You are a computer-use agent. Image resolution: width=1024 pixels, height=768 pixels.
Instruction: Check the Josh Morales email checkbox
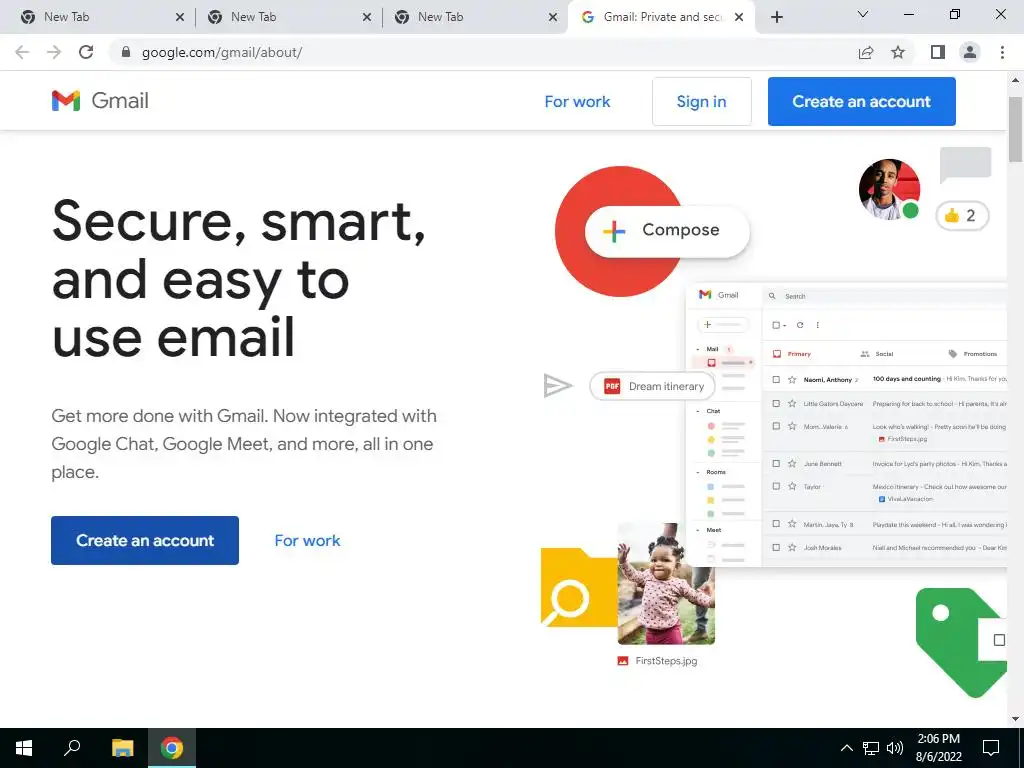tap(776, 547)
